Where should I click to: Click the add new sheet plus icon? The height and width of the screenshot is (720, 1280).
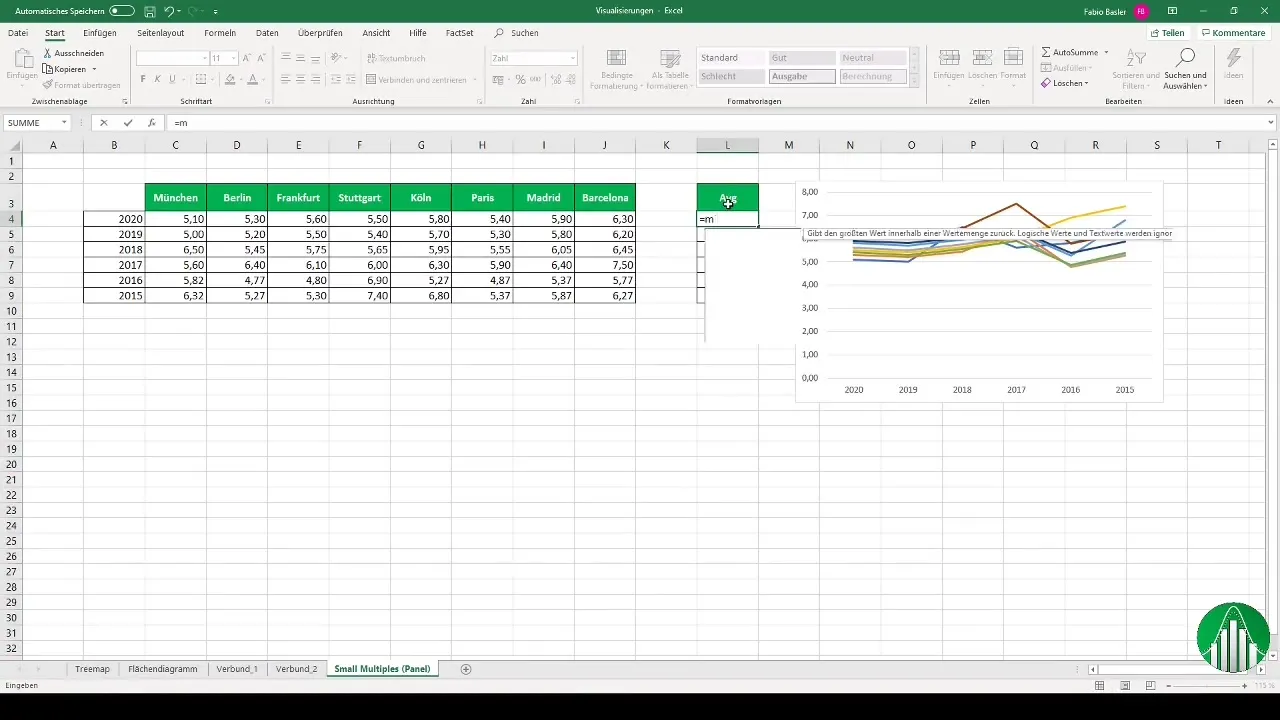point(466,668)
